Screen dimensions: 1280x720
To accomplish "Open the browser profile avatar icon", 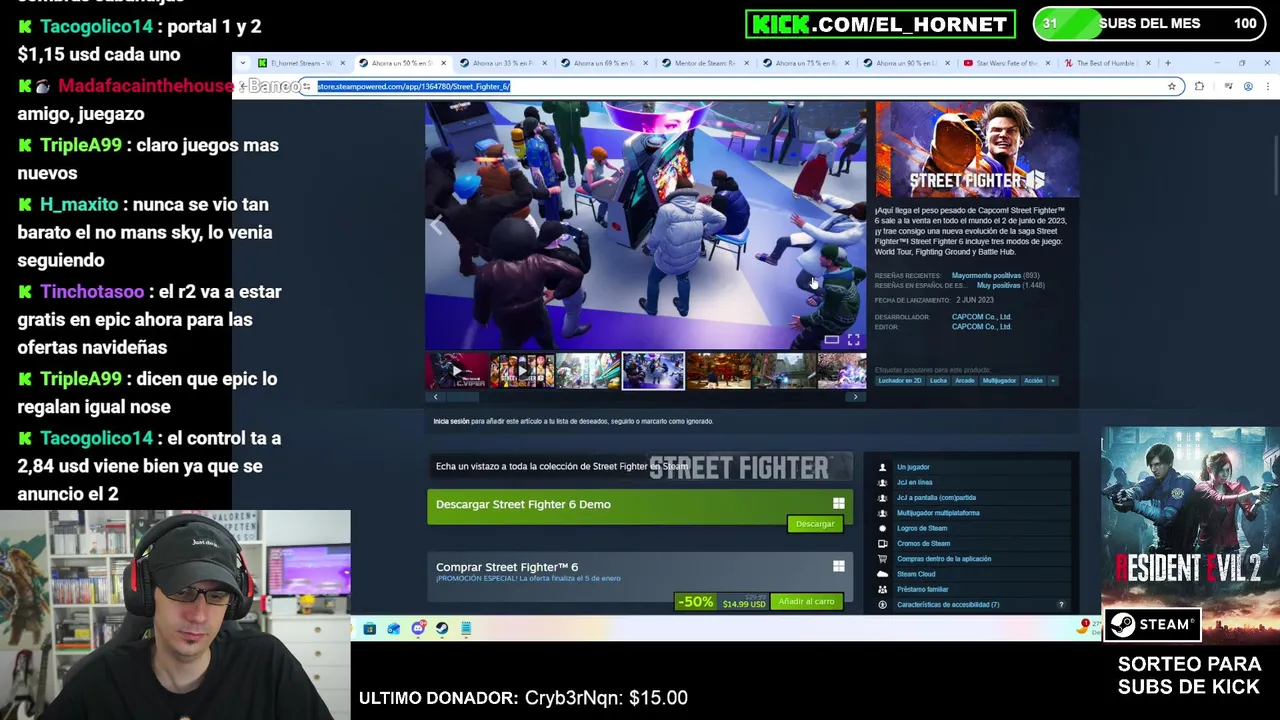I will [1248, 86].
